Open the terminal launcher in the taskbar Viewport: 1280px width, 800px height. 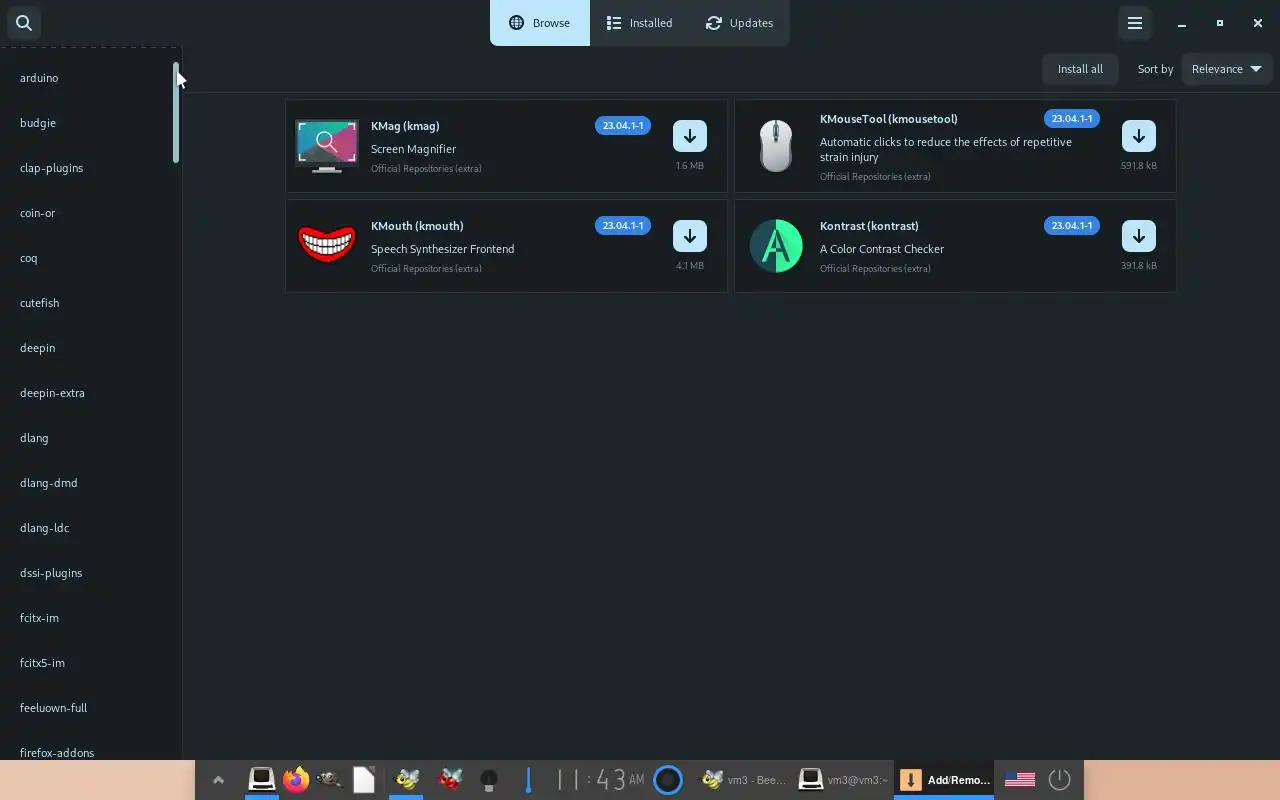[x=261, y=779]
